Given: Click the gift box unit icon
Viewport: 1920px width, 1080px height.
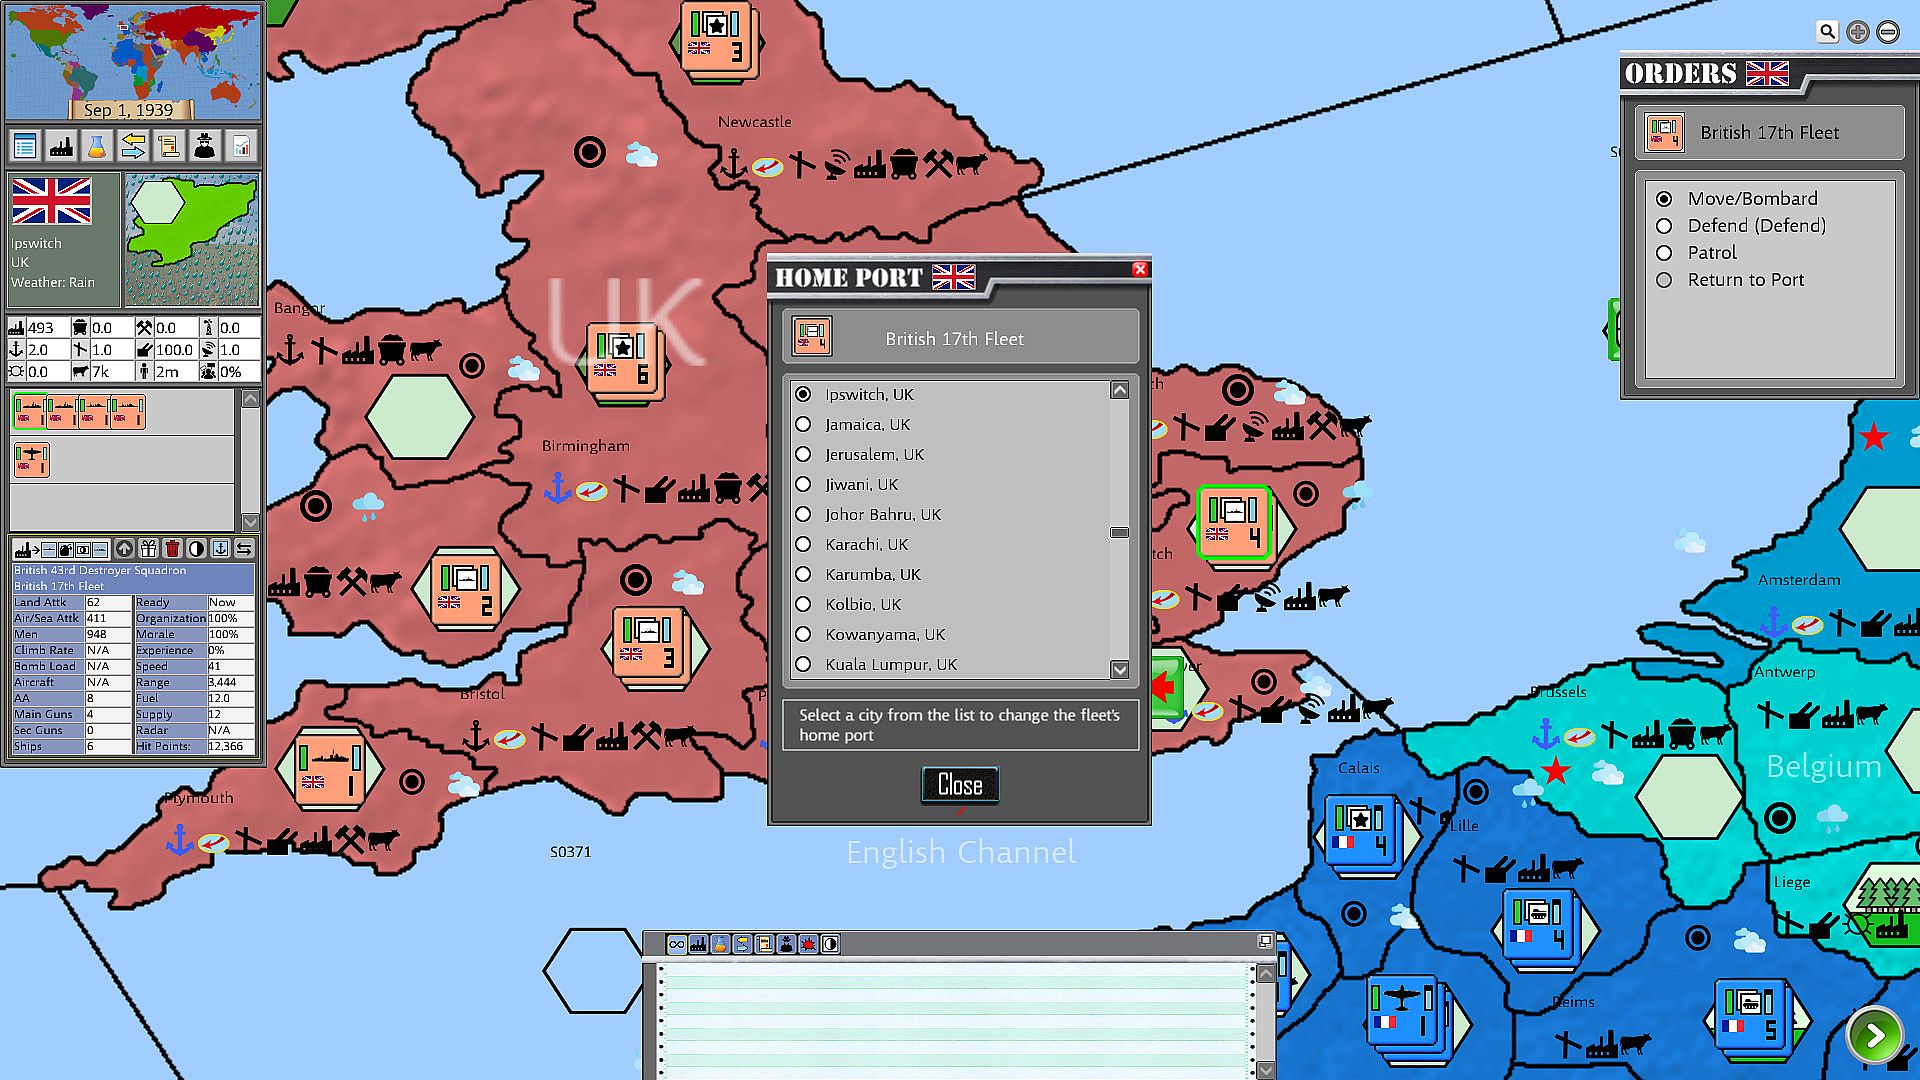Looking at the screenshot, I should (148, 549).
